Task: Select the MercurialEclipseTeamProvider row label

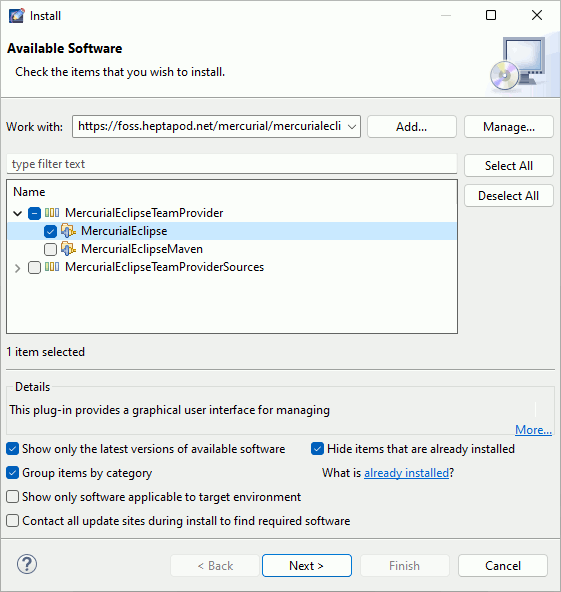Action: (144, 213)
